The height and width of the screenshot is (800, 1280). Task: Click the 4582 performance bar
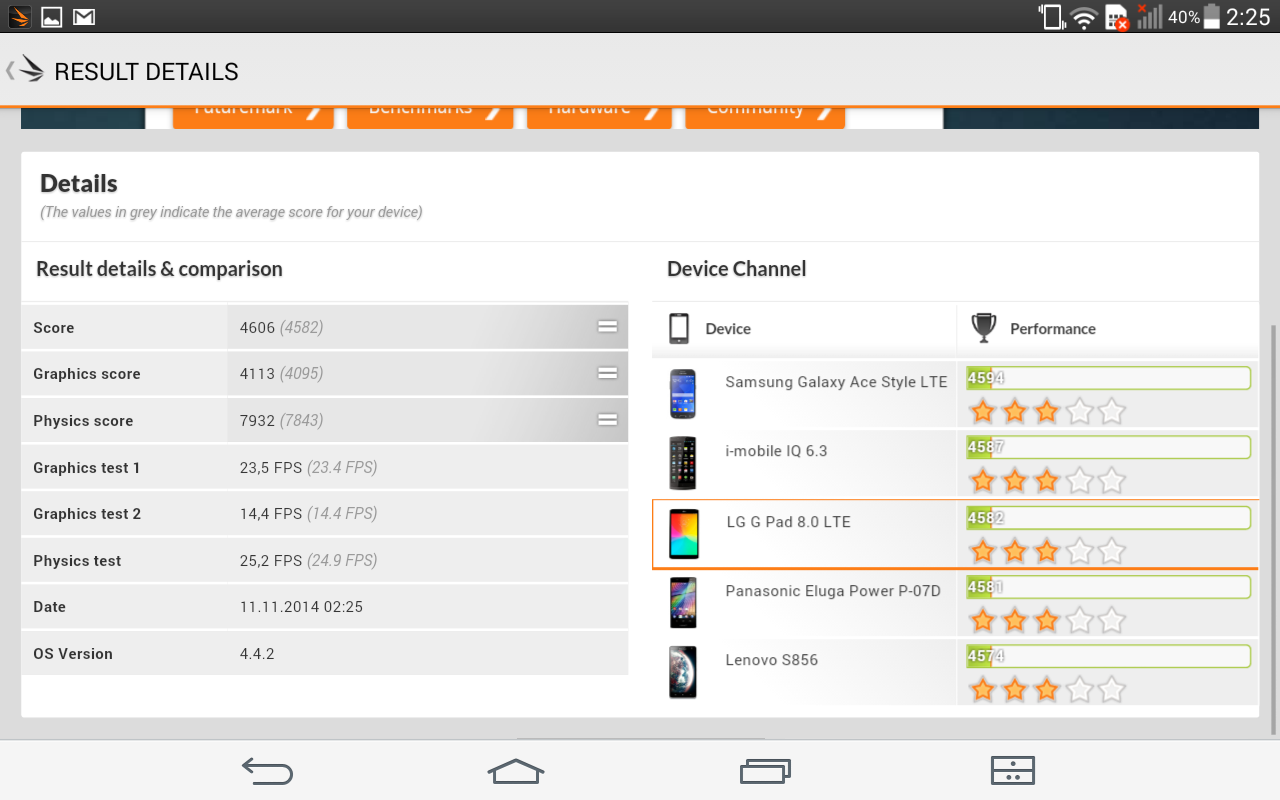1108,517
